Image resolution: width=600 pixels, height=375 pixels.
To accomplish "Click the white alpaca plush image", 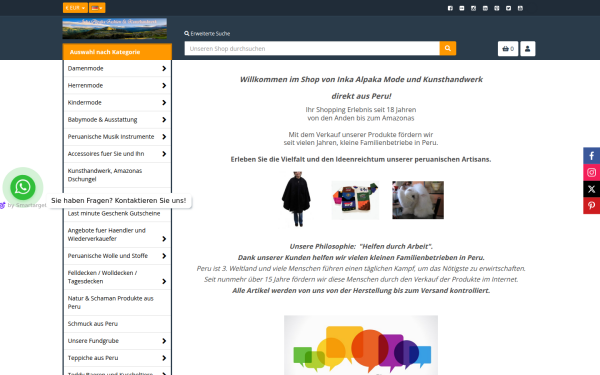I will point(418,200).
